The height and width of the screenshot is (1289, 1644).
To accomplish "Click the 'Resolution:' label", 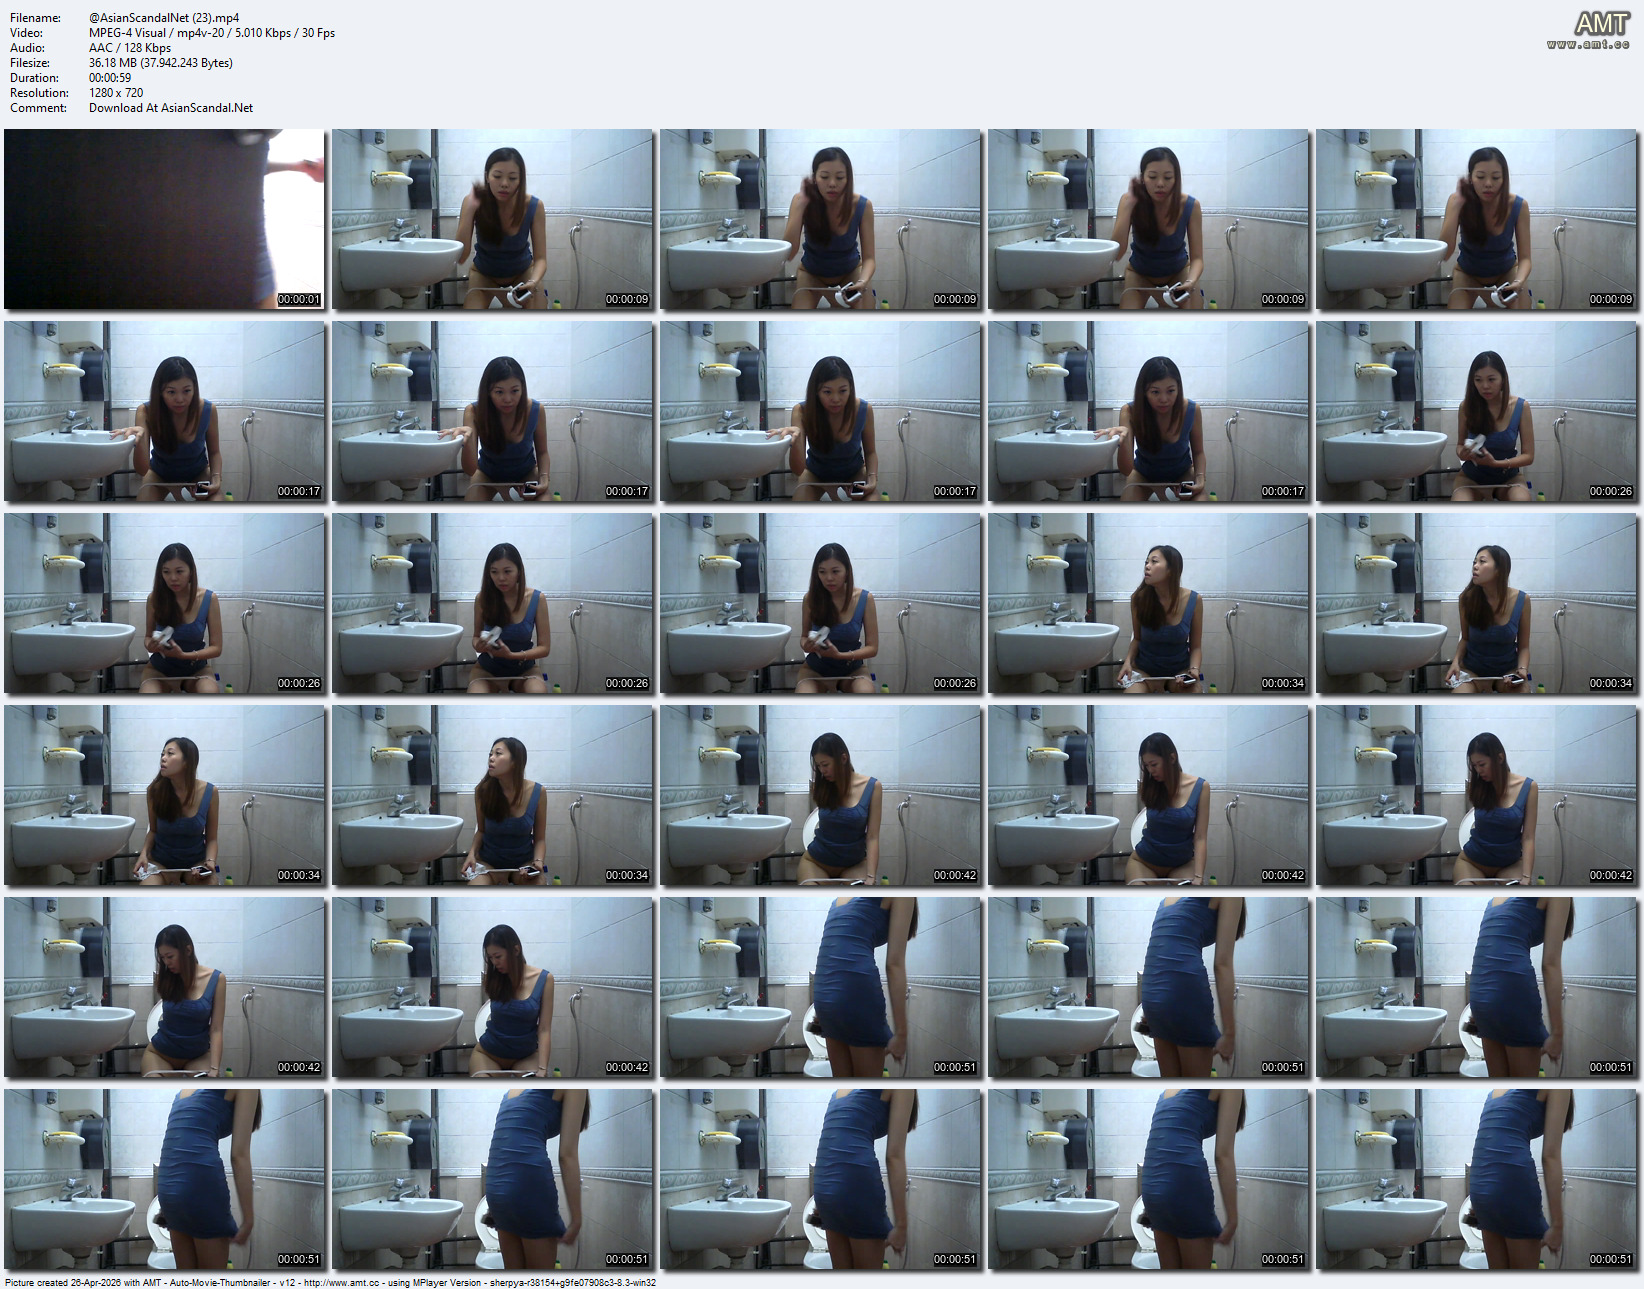I will click(39, 93).
